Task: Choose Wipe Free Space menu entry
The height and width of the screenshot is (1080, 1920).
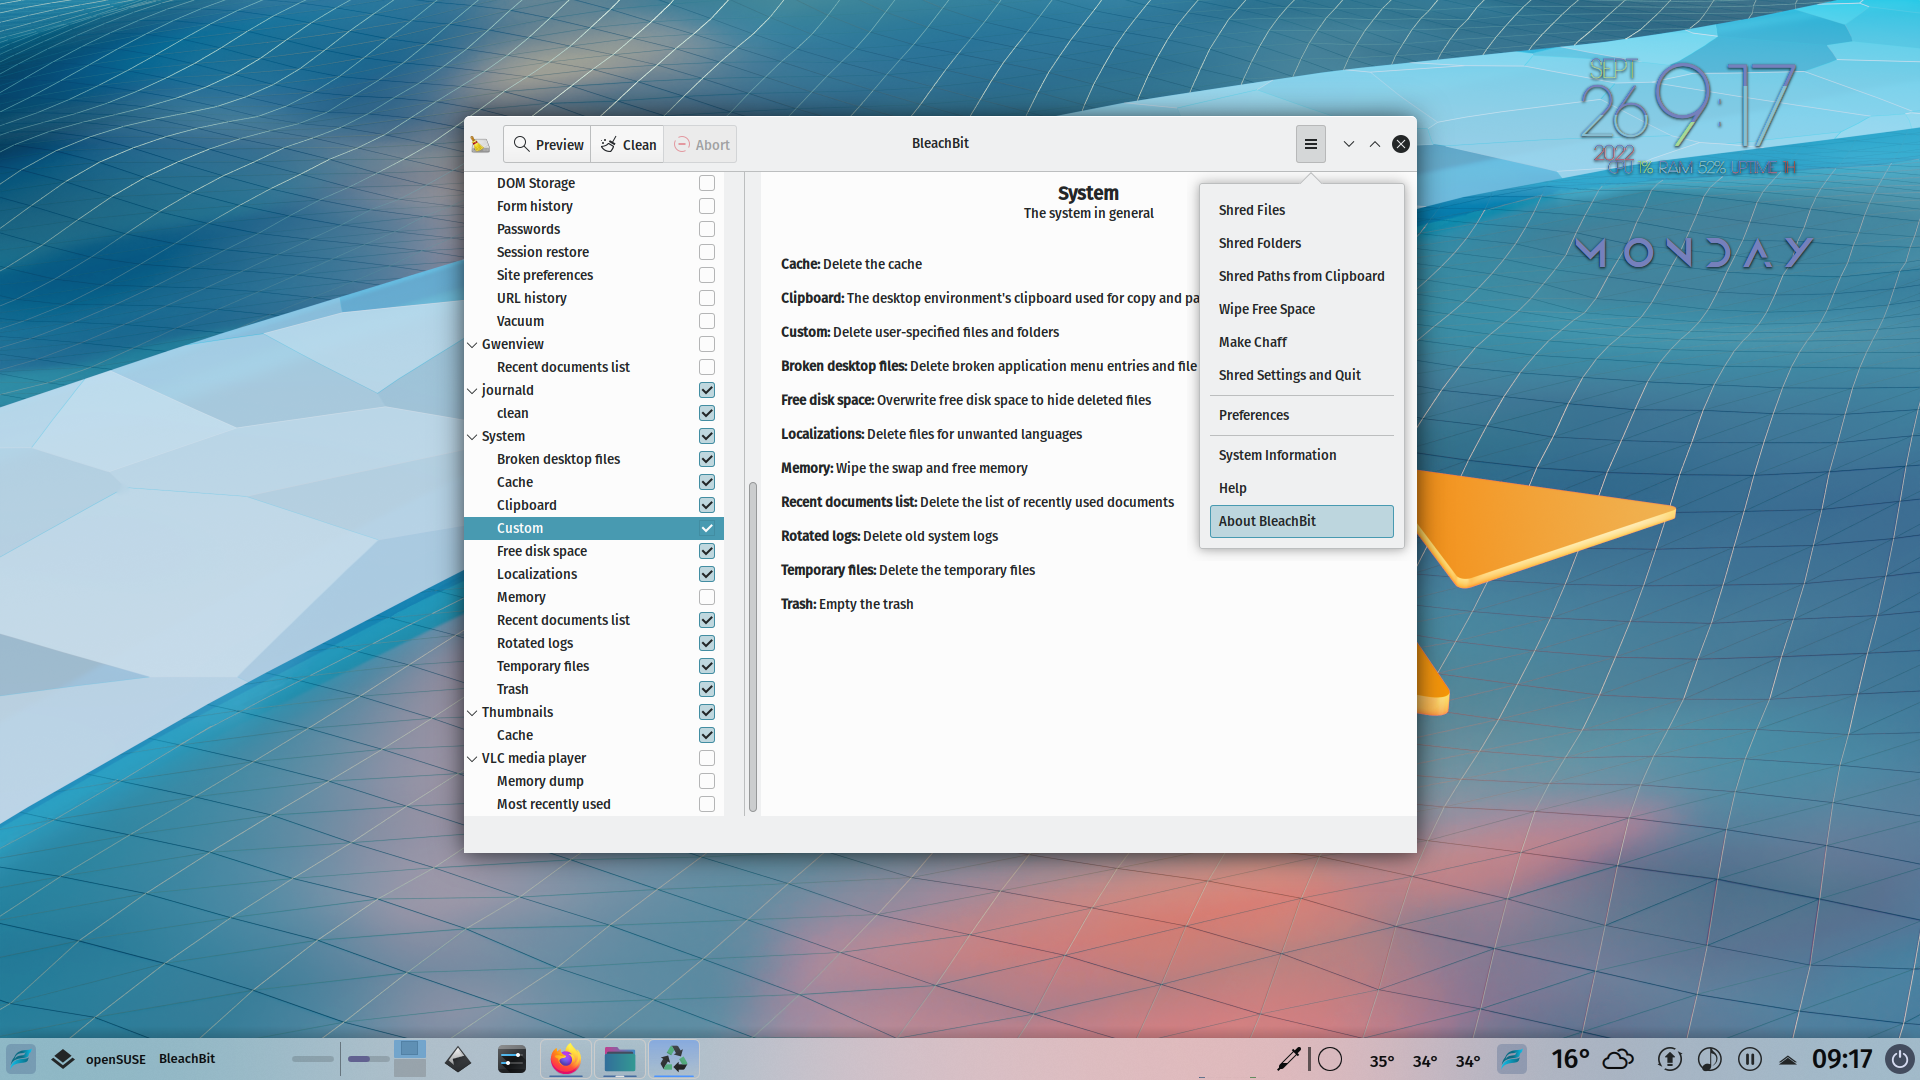Action: [1301, 309]
